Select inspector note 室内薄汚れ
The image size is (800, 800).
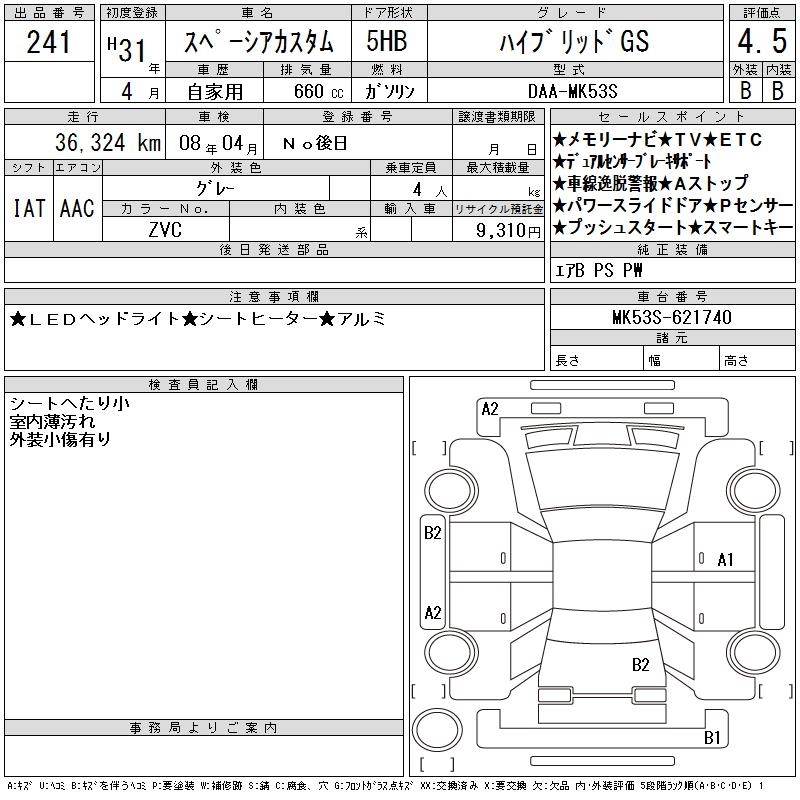pos(53,421)
